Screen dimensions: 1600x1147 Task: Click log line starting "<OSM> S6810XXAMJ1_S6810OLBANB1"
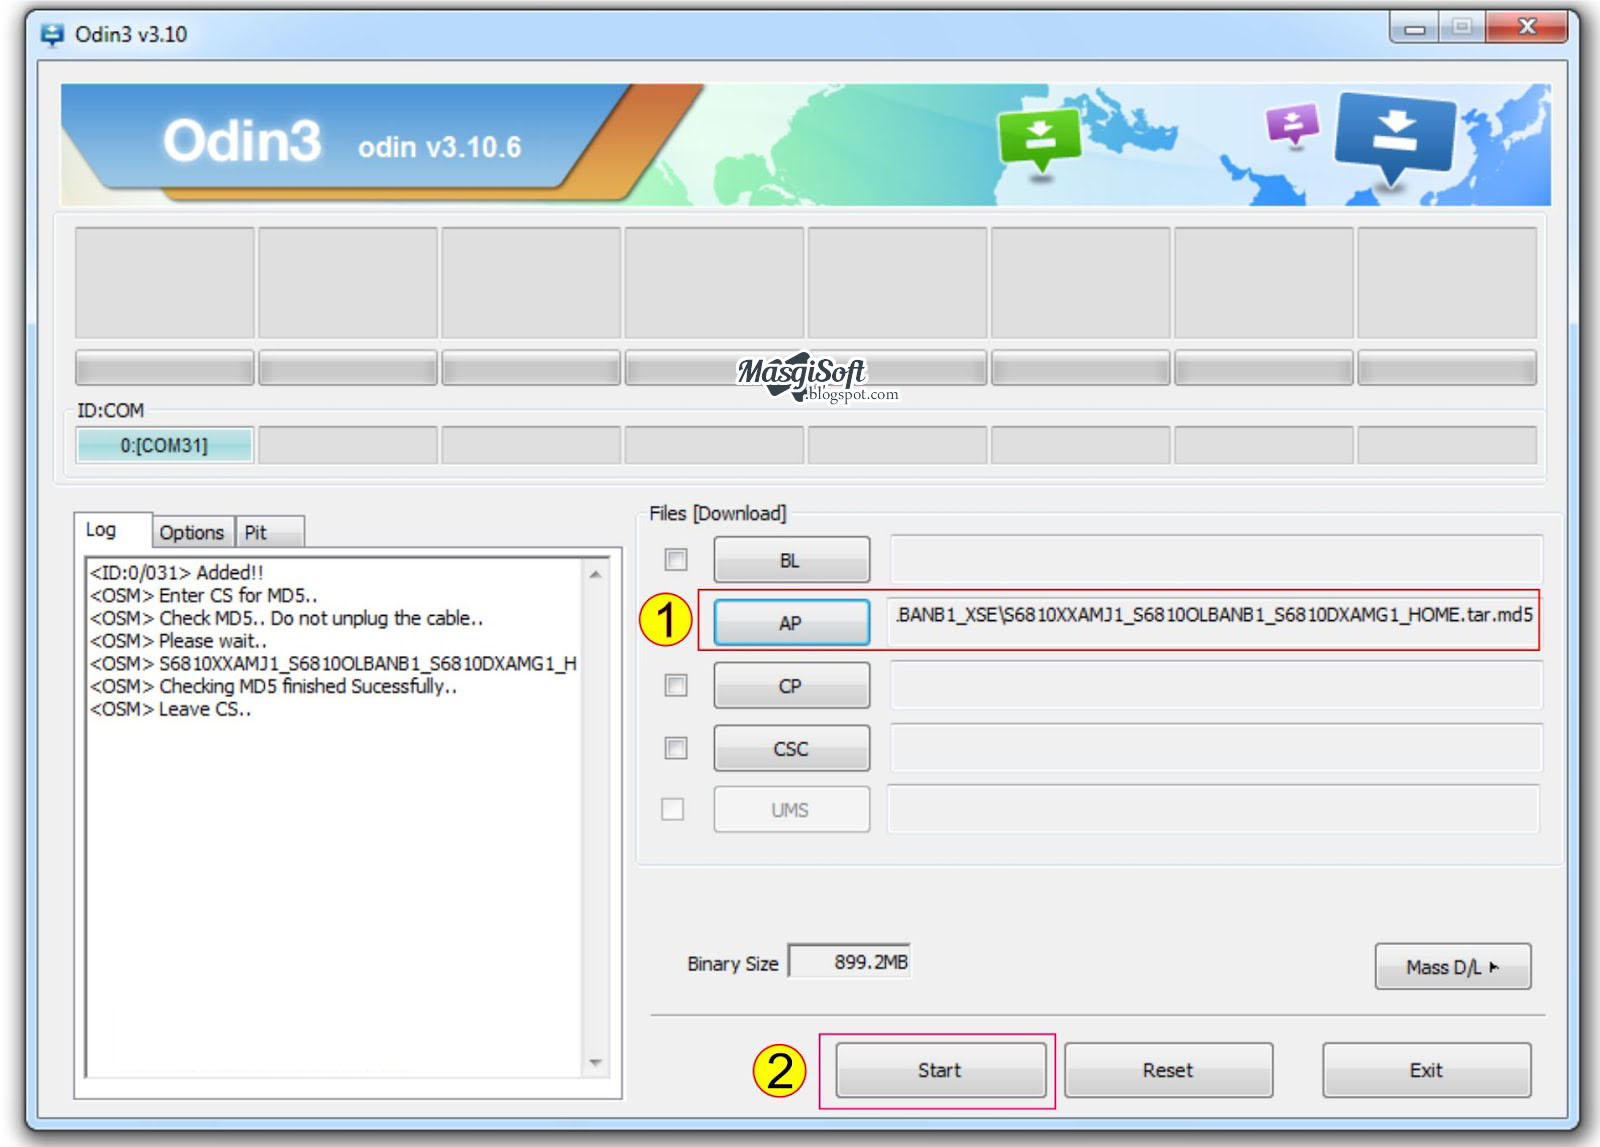tap(334, 664)
